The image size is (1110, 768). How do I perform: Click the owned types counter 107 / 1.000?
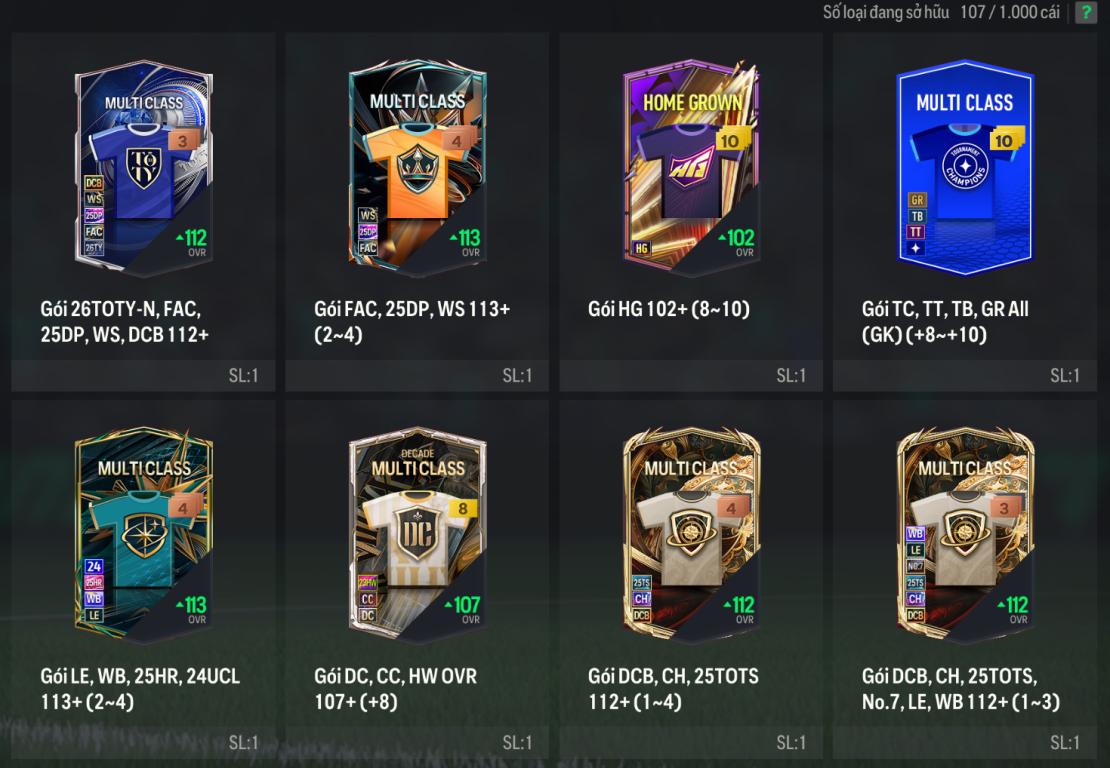1009,12
